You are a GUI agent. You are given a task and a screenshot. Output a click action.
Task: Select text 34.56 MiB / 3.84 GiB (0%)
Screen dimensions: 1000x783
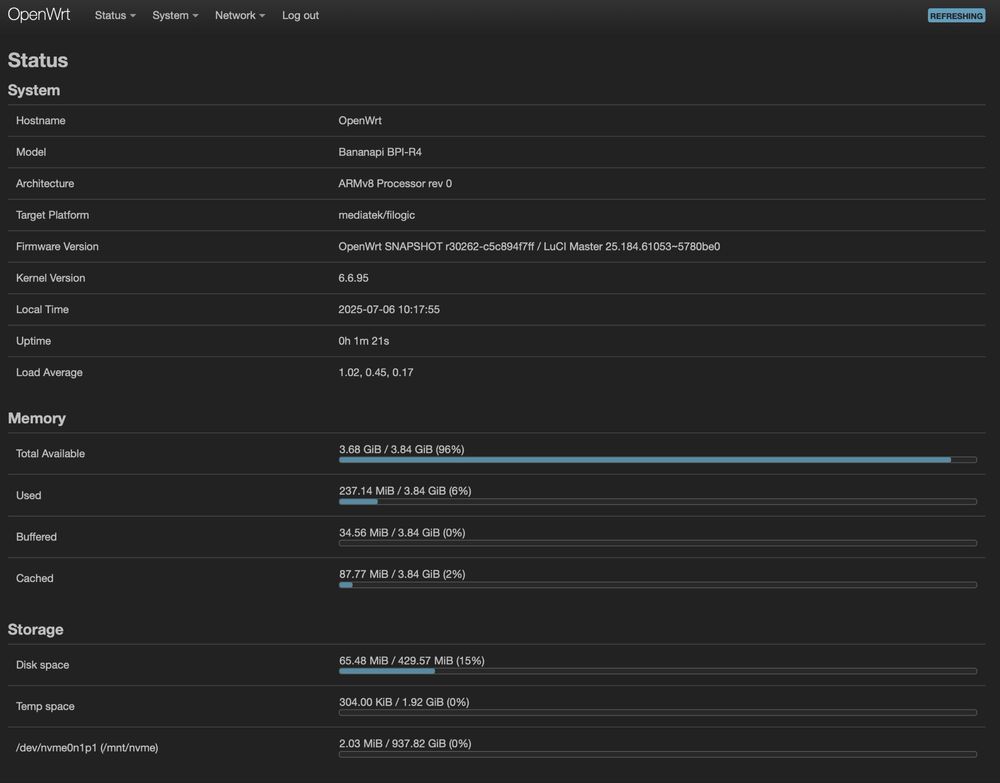pos(402,532)
